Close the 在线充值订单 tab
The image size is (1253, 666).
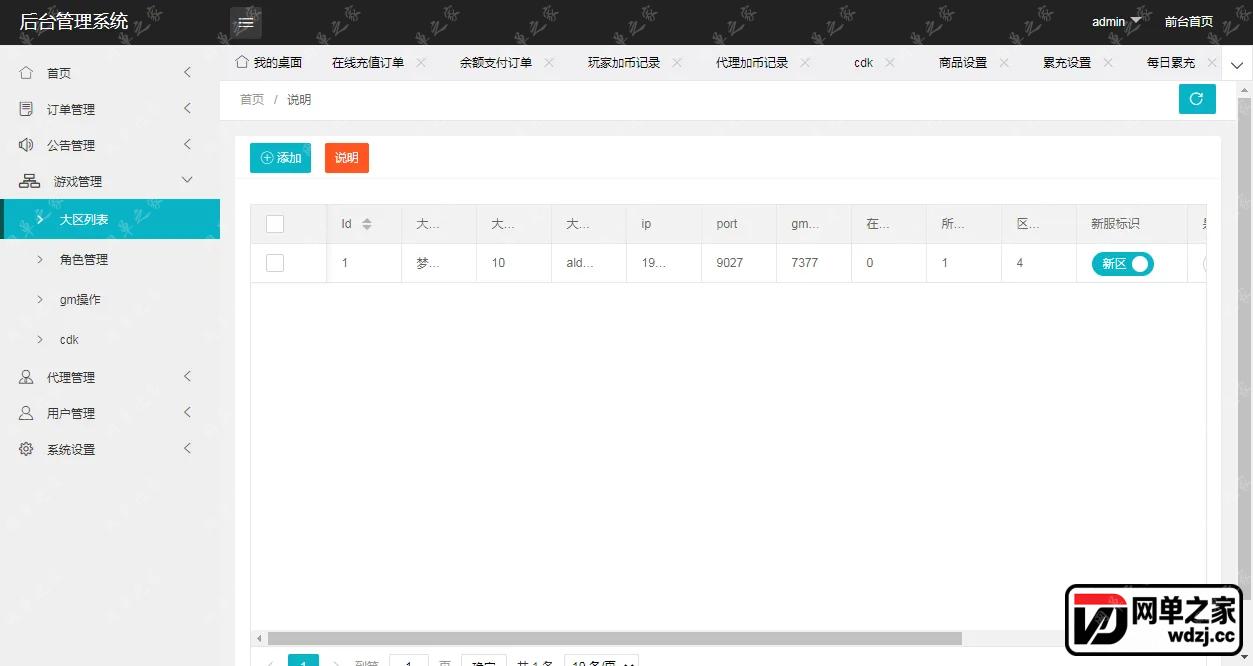(x=421, y=62)
